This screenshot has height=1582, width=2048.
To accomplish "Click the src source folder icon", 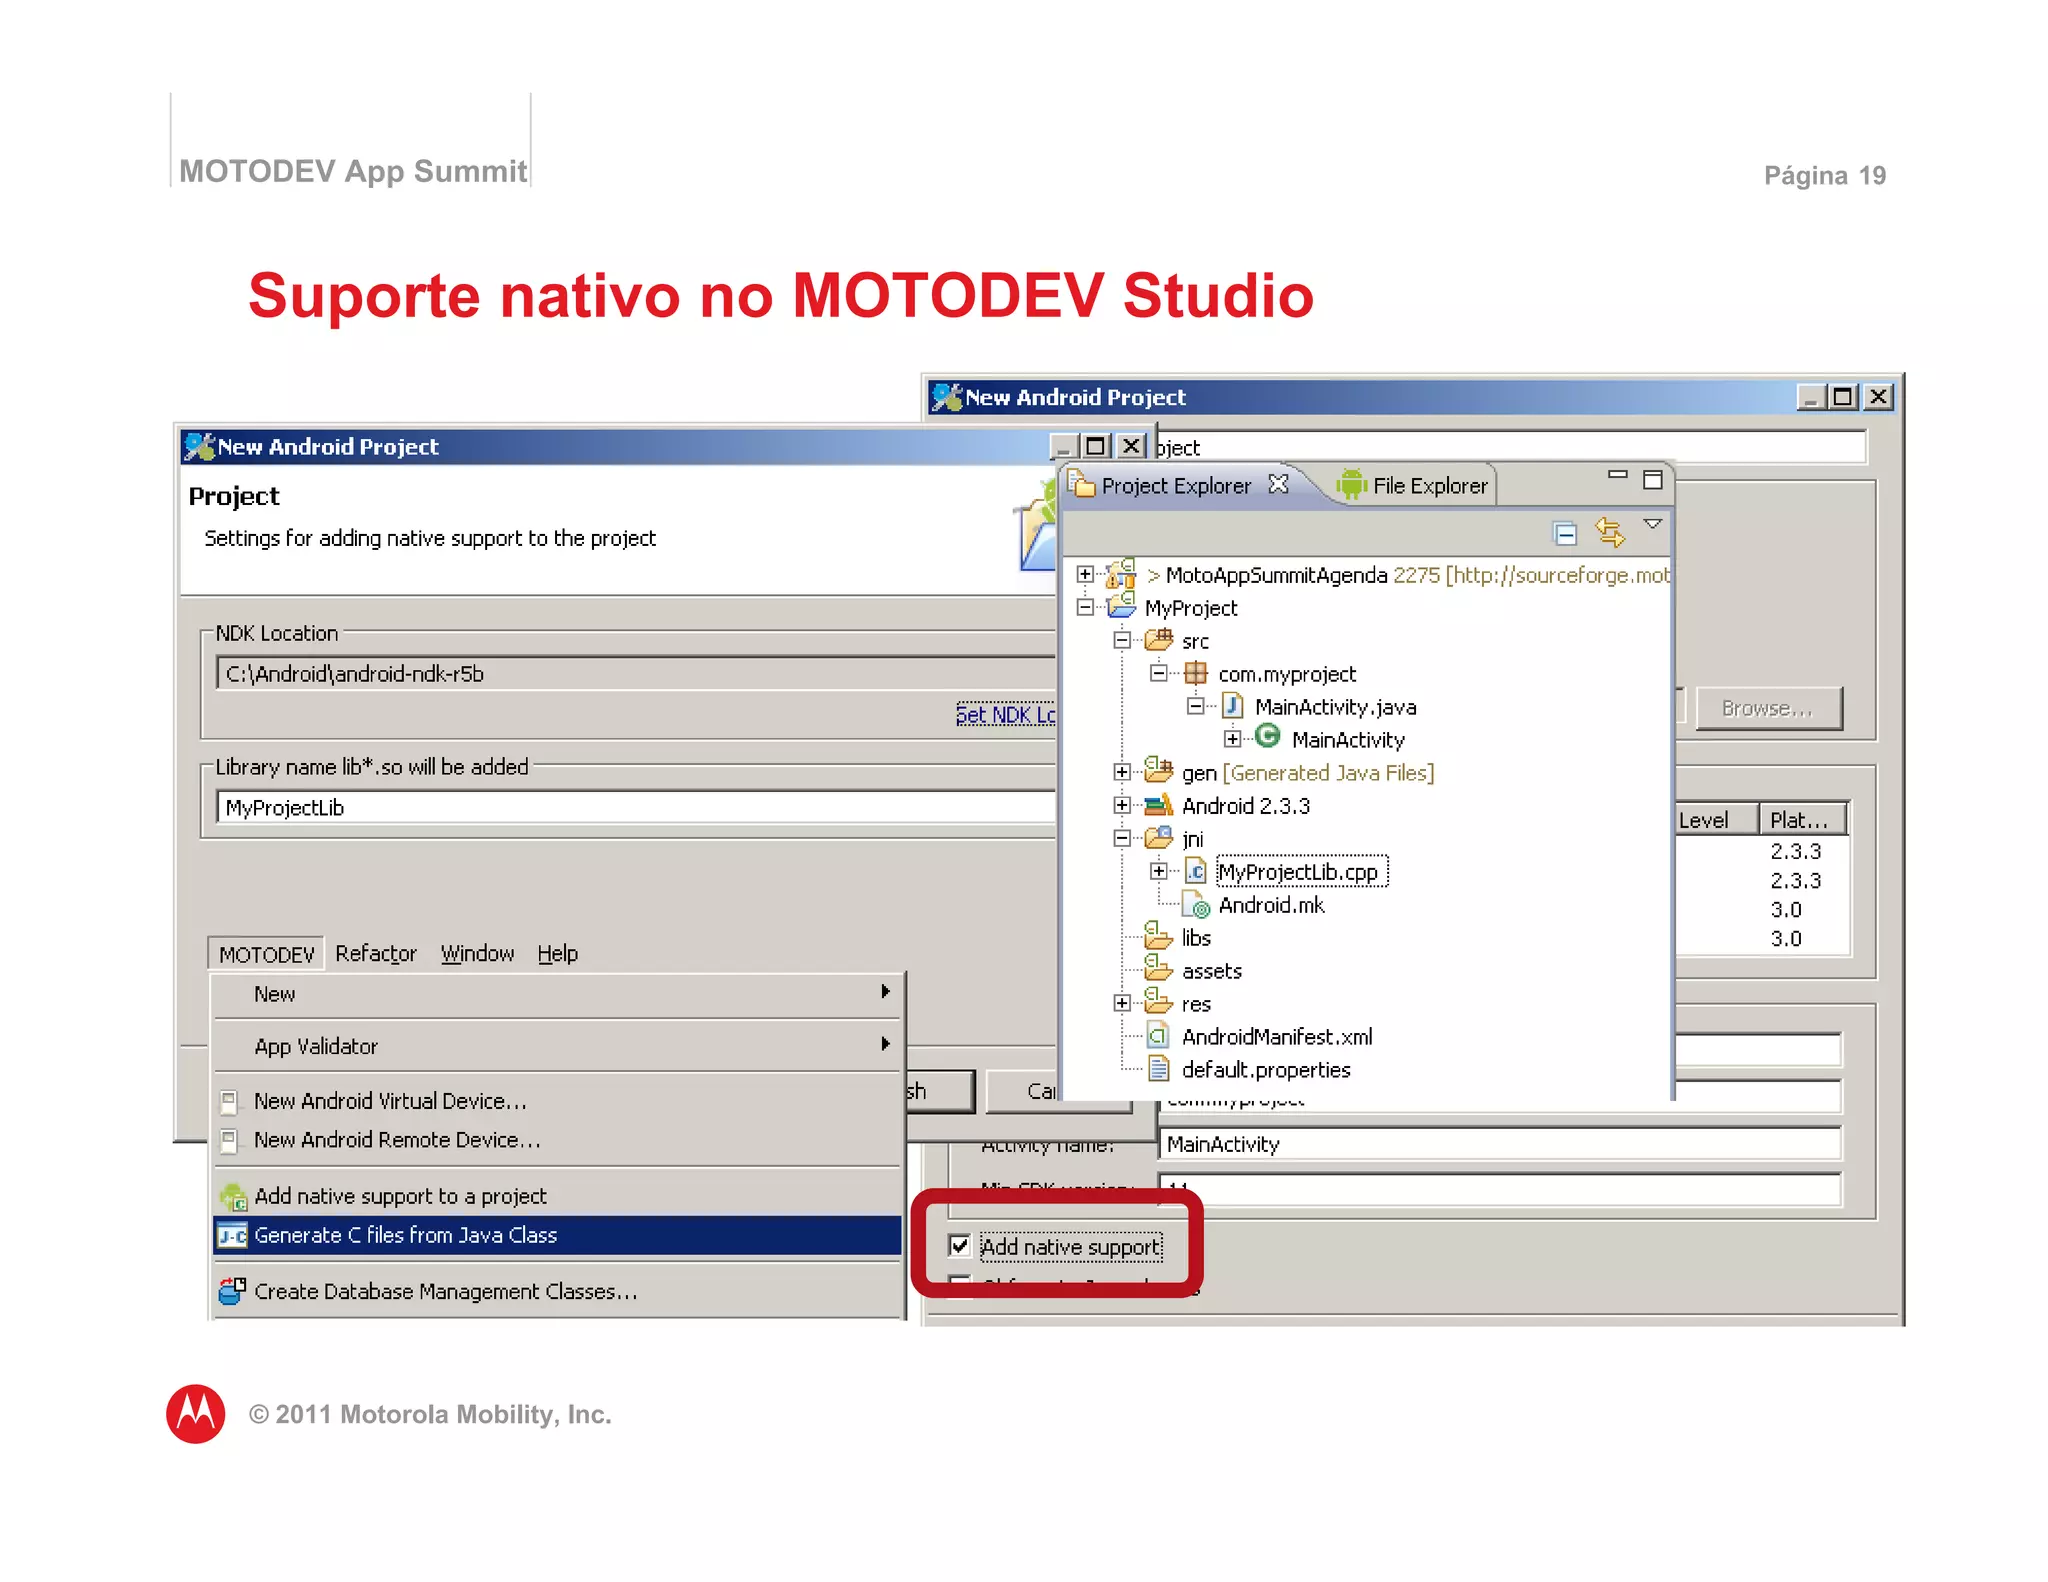I will pos(1158,639).
